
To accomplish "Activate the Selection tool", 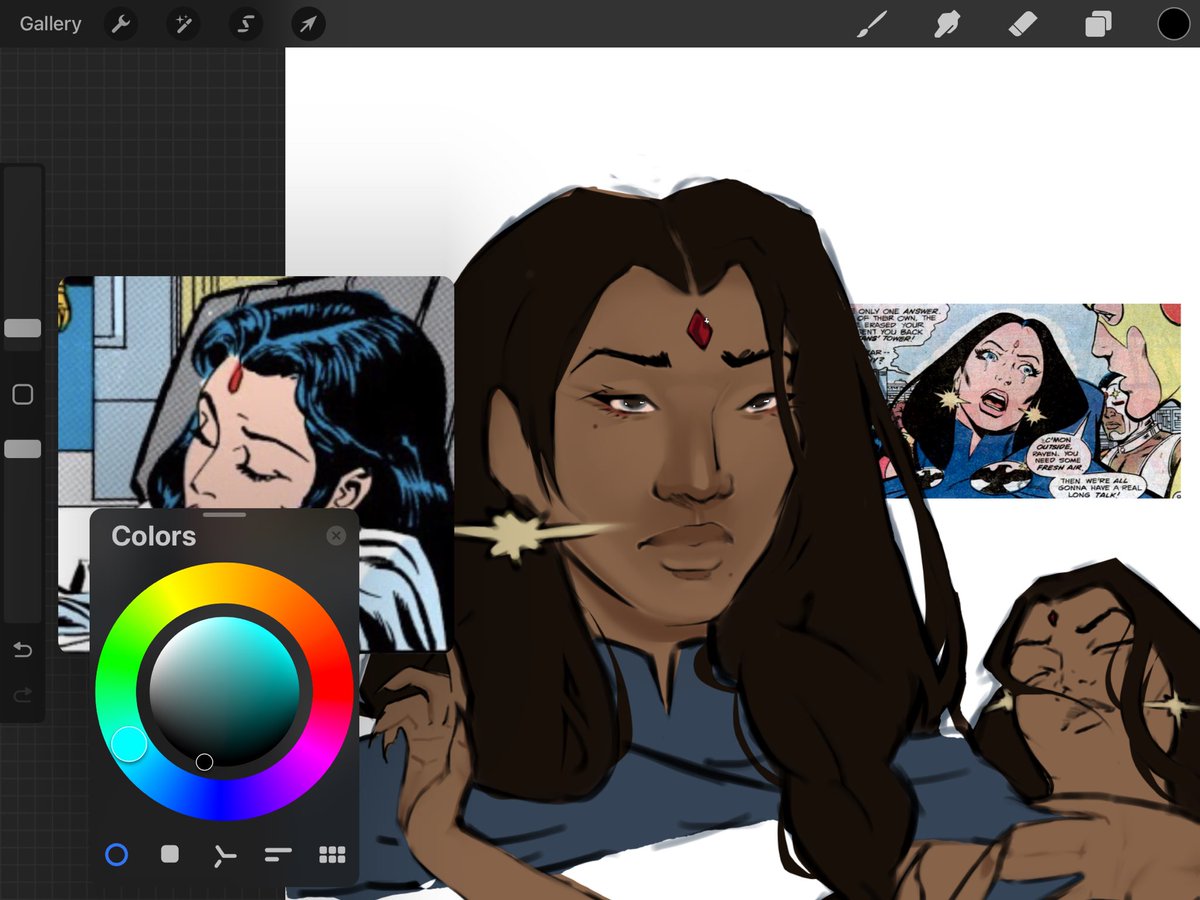I will (x=245, y=24).
